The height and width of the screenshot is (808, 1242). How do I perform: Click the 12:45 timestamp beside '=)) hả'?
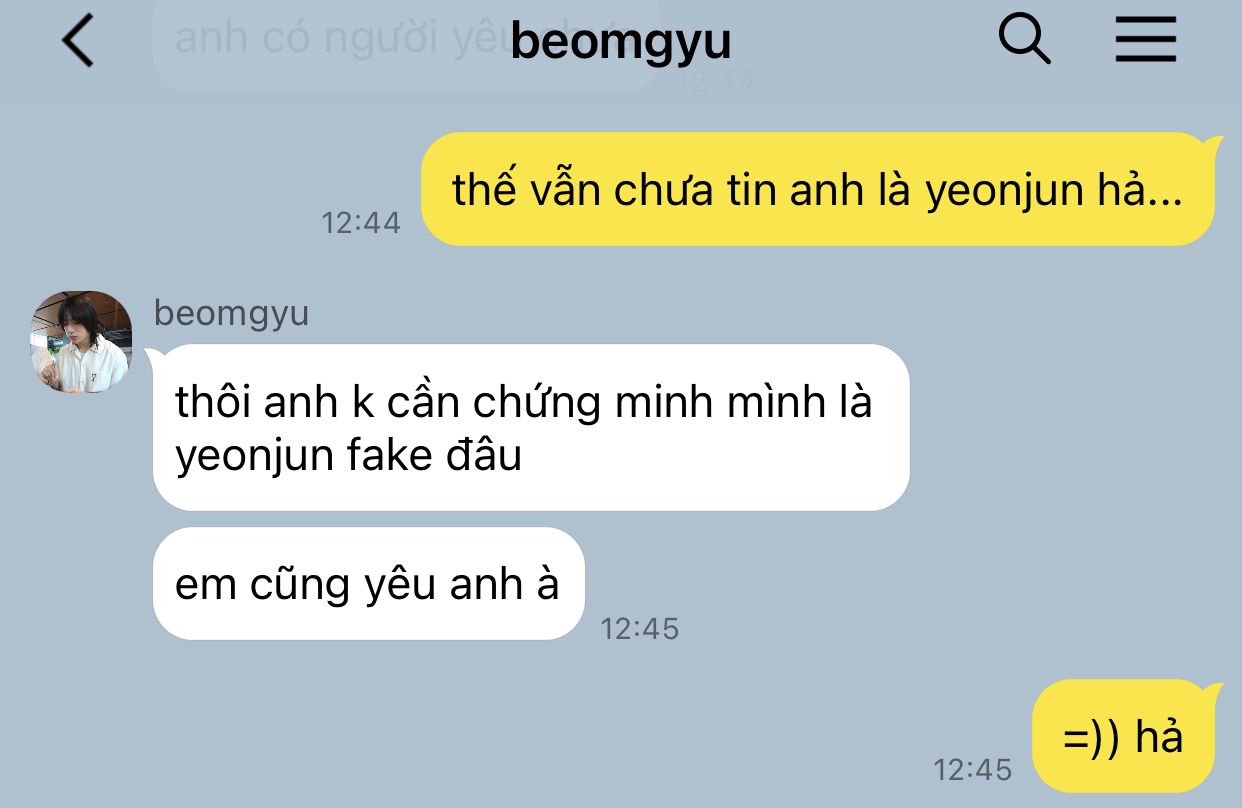pos(973,769)
